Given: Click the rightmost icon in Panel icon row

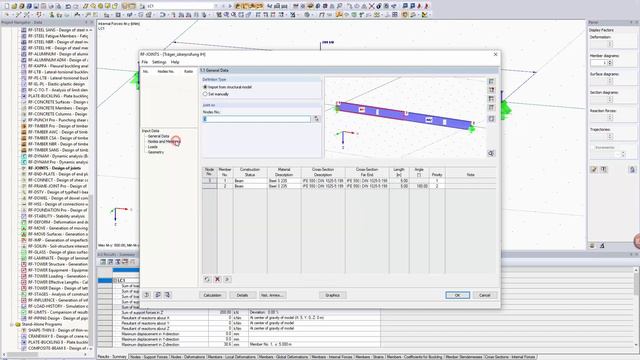Looking at the screenshot, I should click(x=632, y=169).
